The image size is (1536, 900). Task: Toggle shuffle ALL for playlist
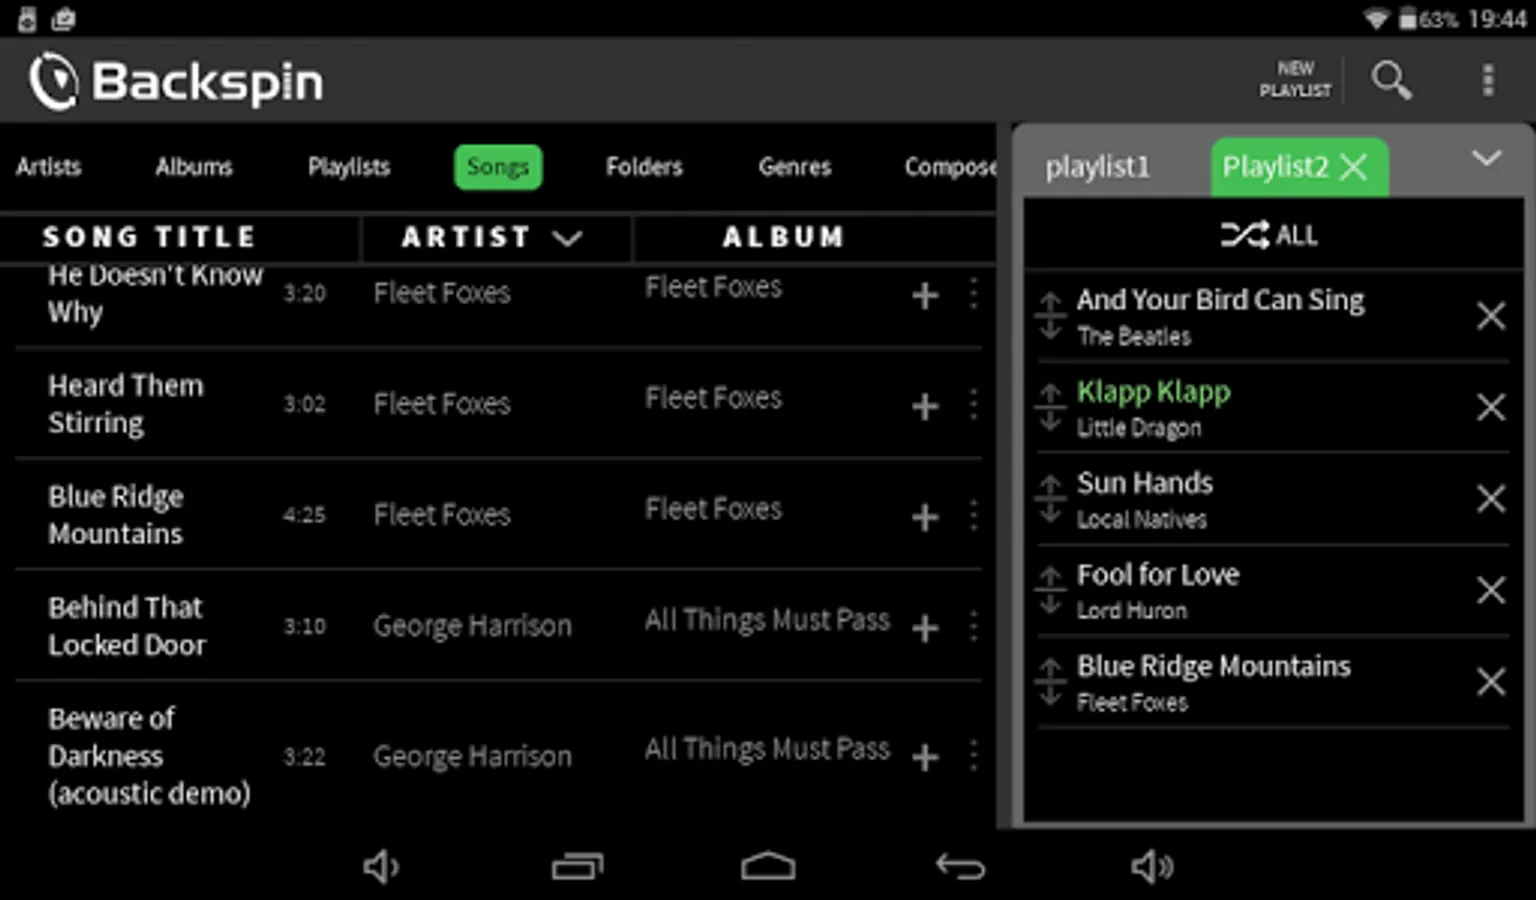1268,235
